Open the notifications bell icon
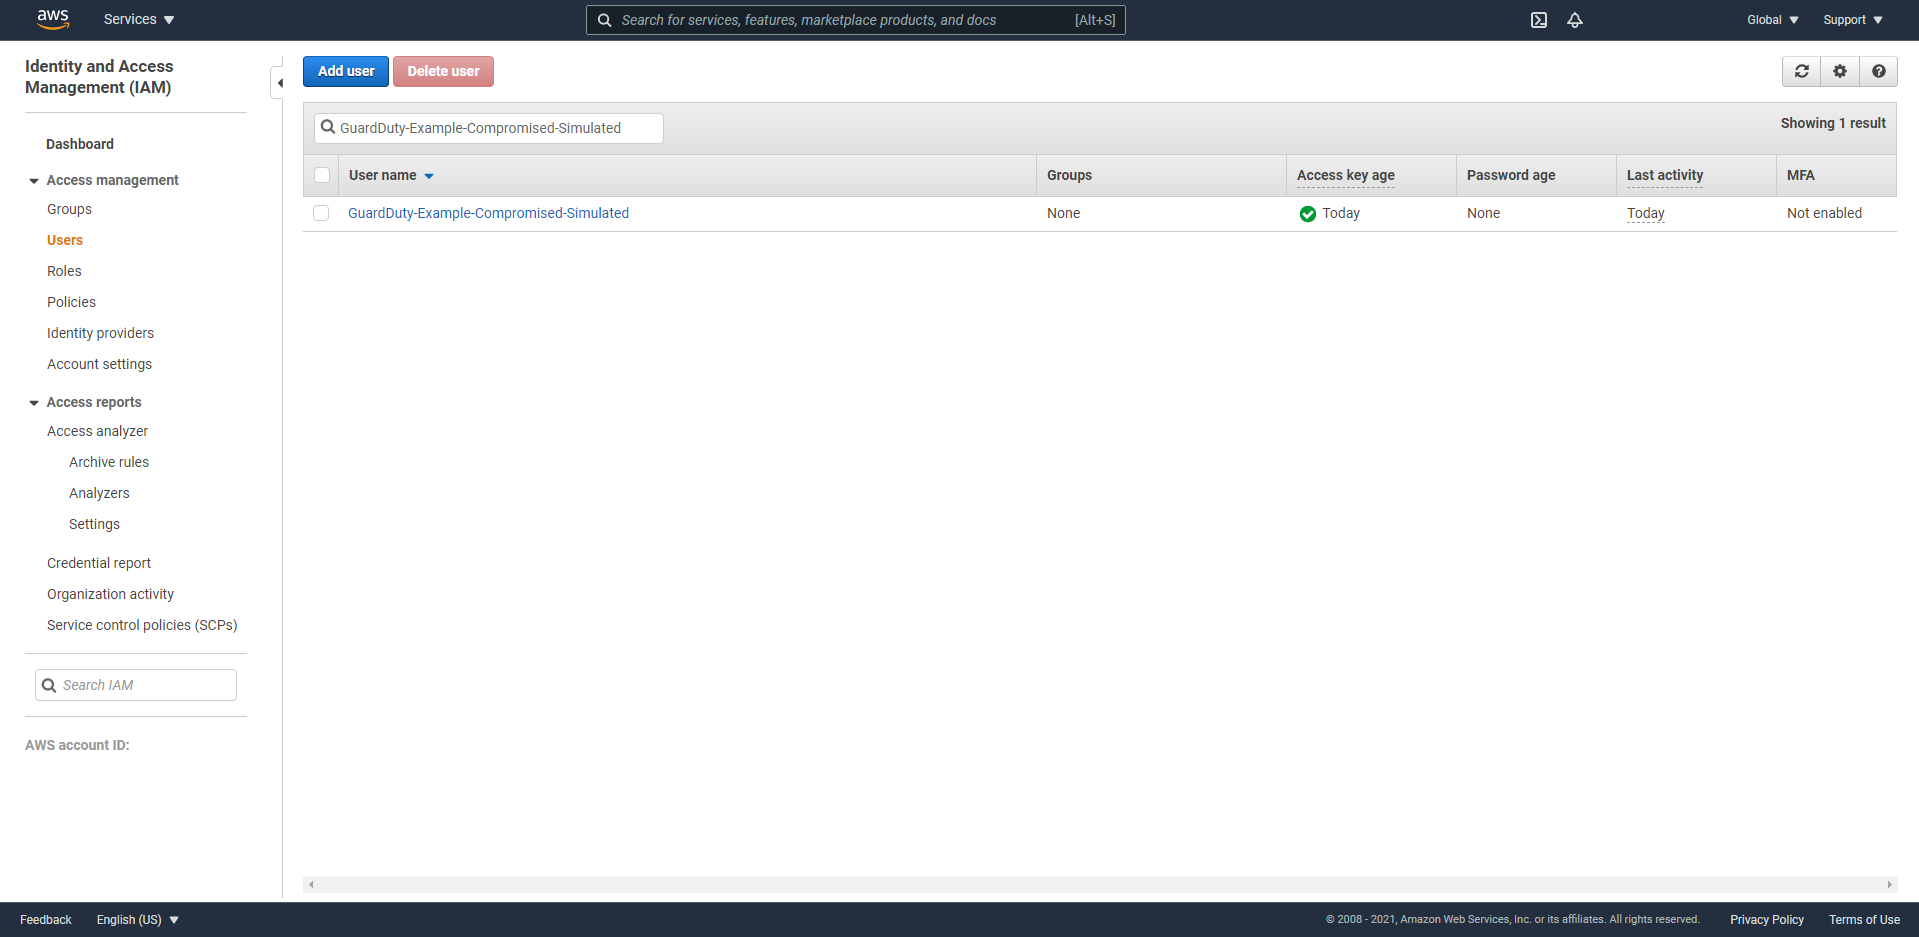Screen dimensions: 1919x937 coord(1575,20)
